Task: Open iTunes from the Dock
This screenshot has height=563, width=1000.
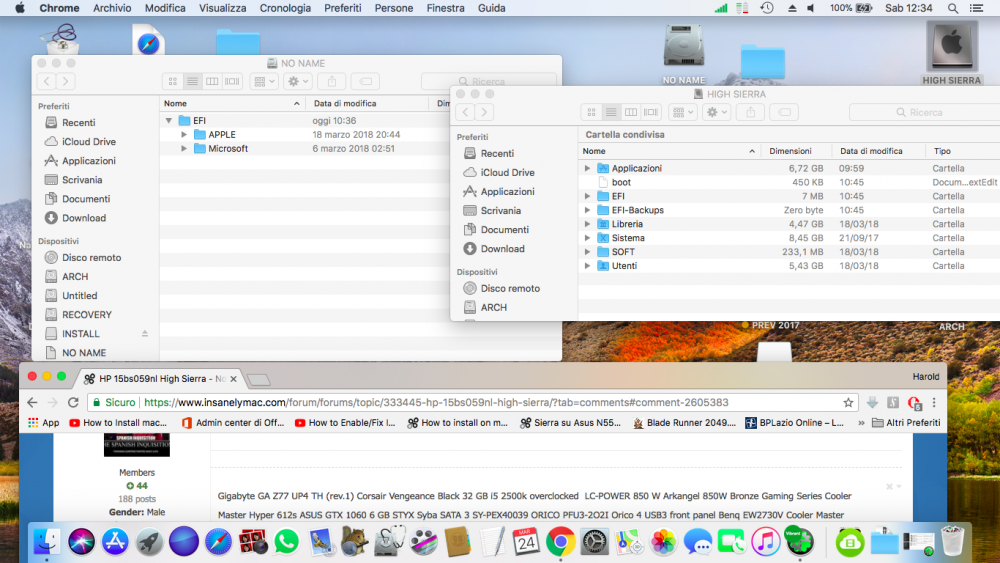Action: [x=766, y=542]
